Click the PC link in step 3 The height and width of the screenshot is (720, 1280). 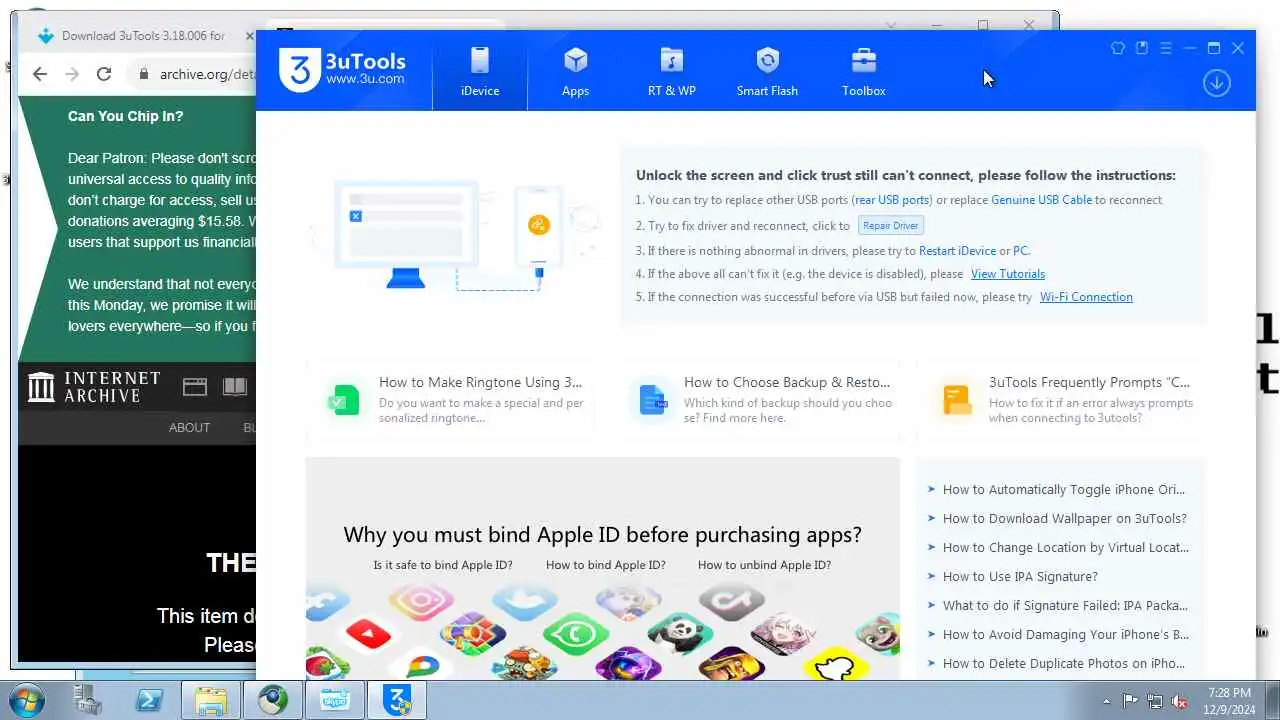1021,251
